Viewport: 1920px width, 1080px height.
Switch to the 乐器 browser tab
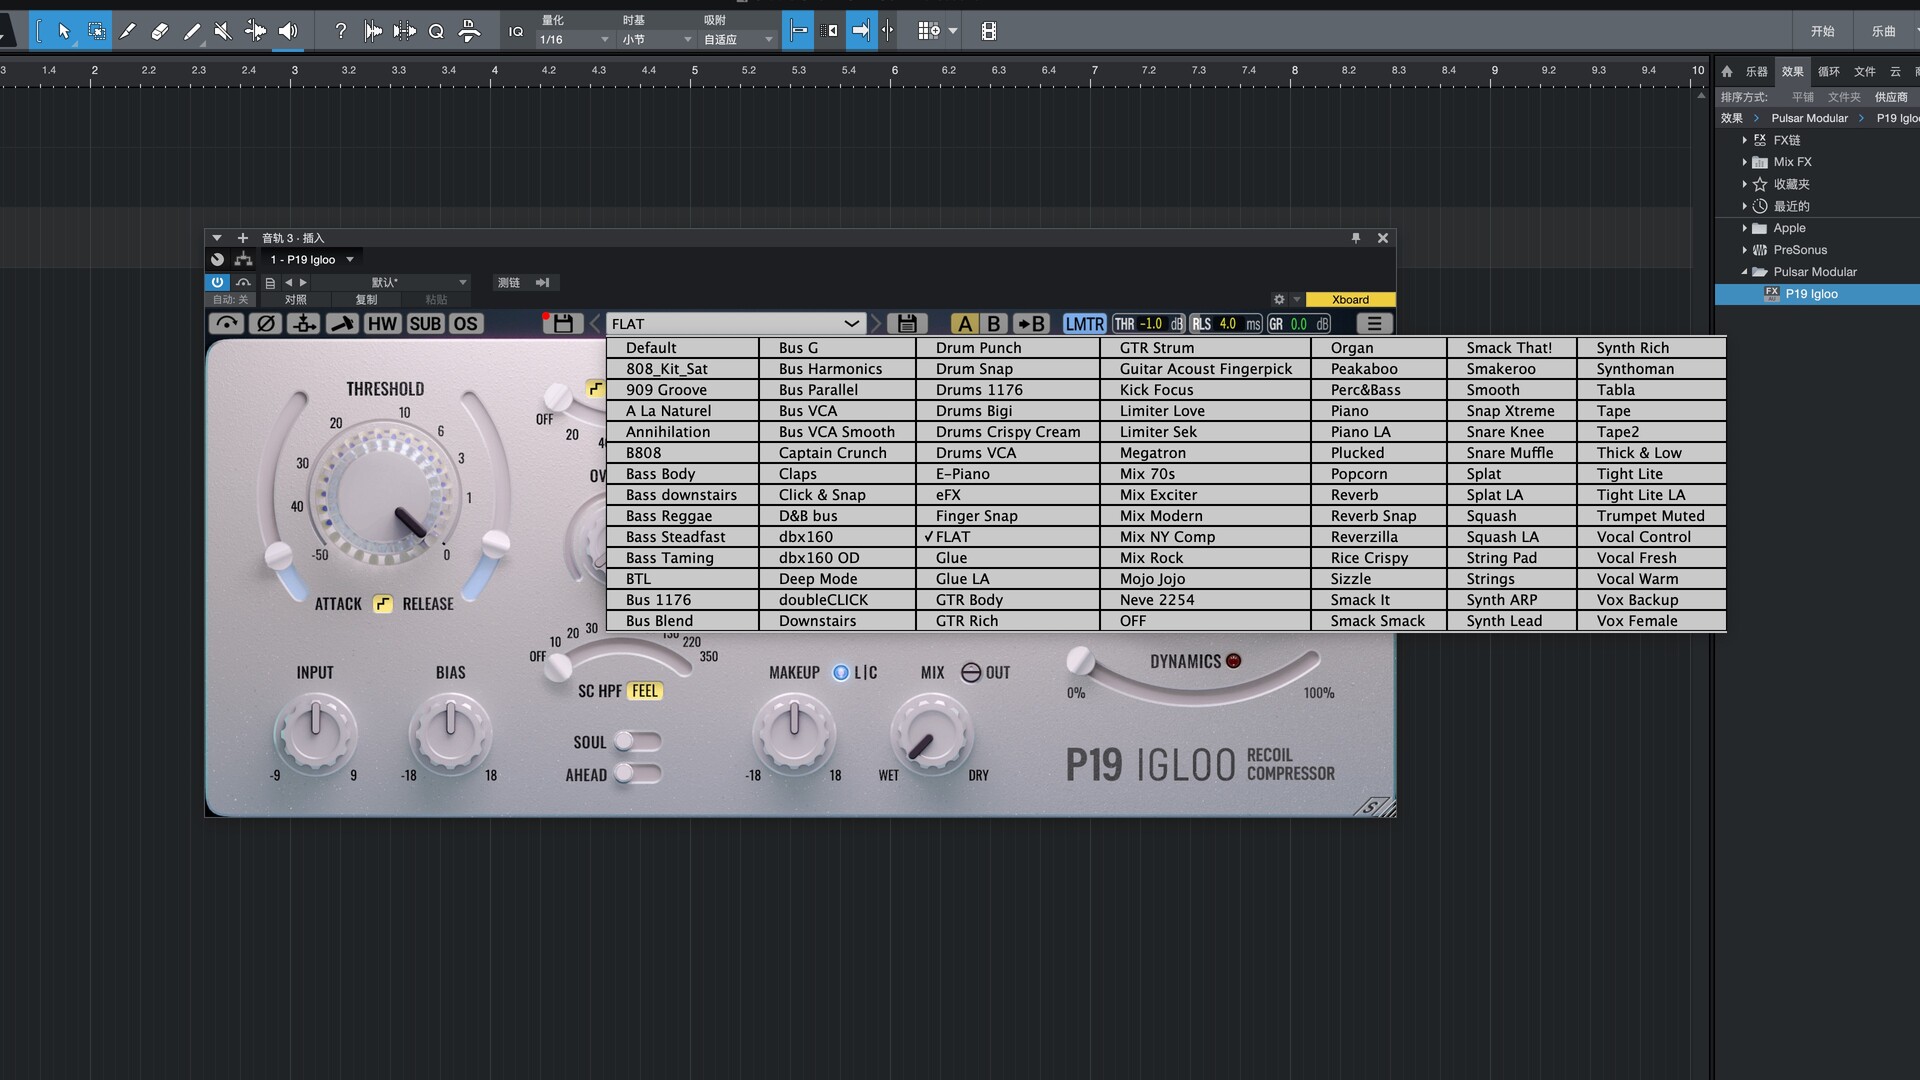(1756, 71)
